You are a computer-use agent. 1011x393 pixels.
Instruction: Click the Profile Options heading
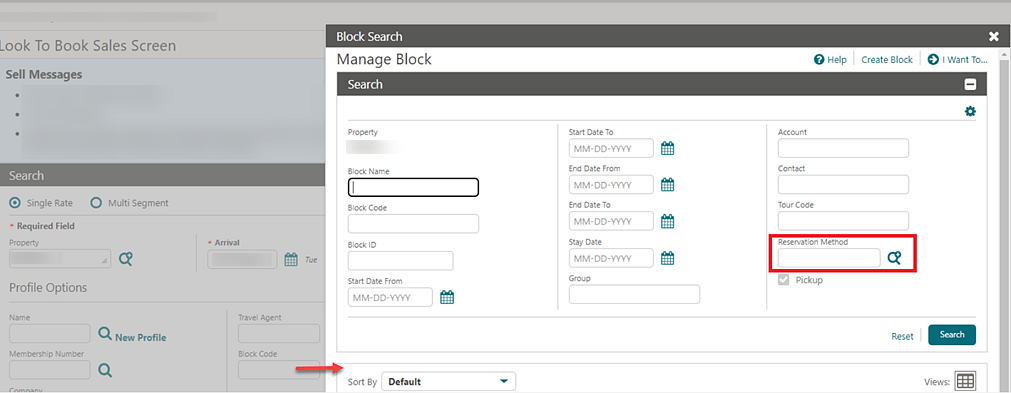coord(48,287)
